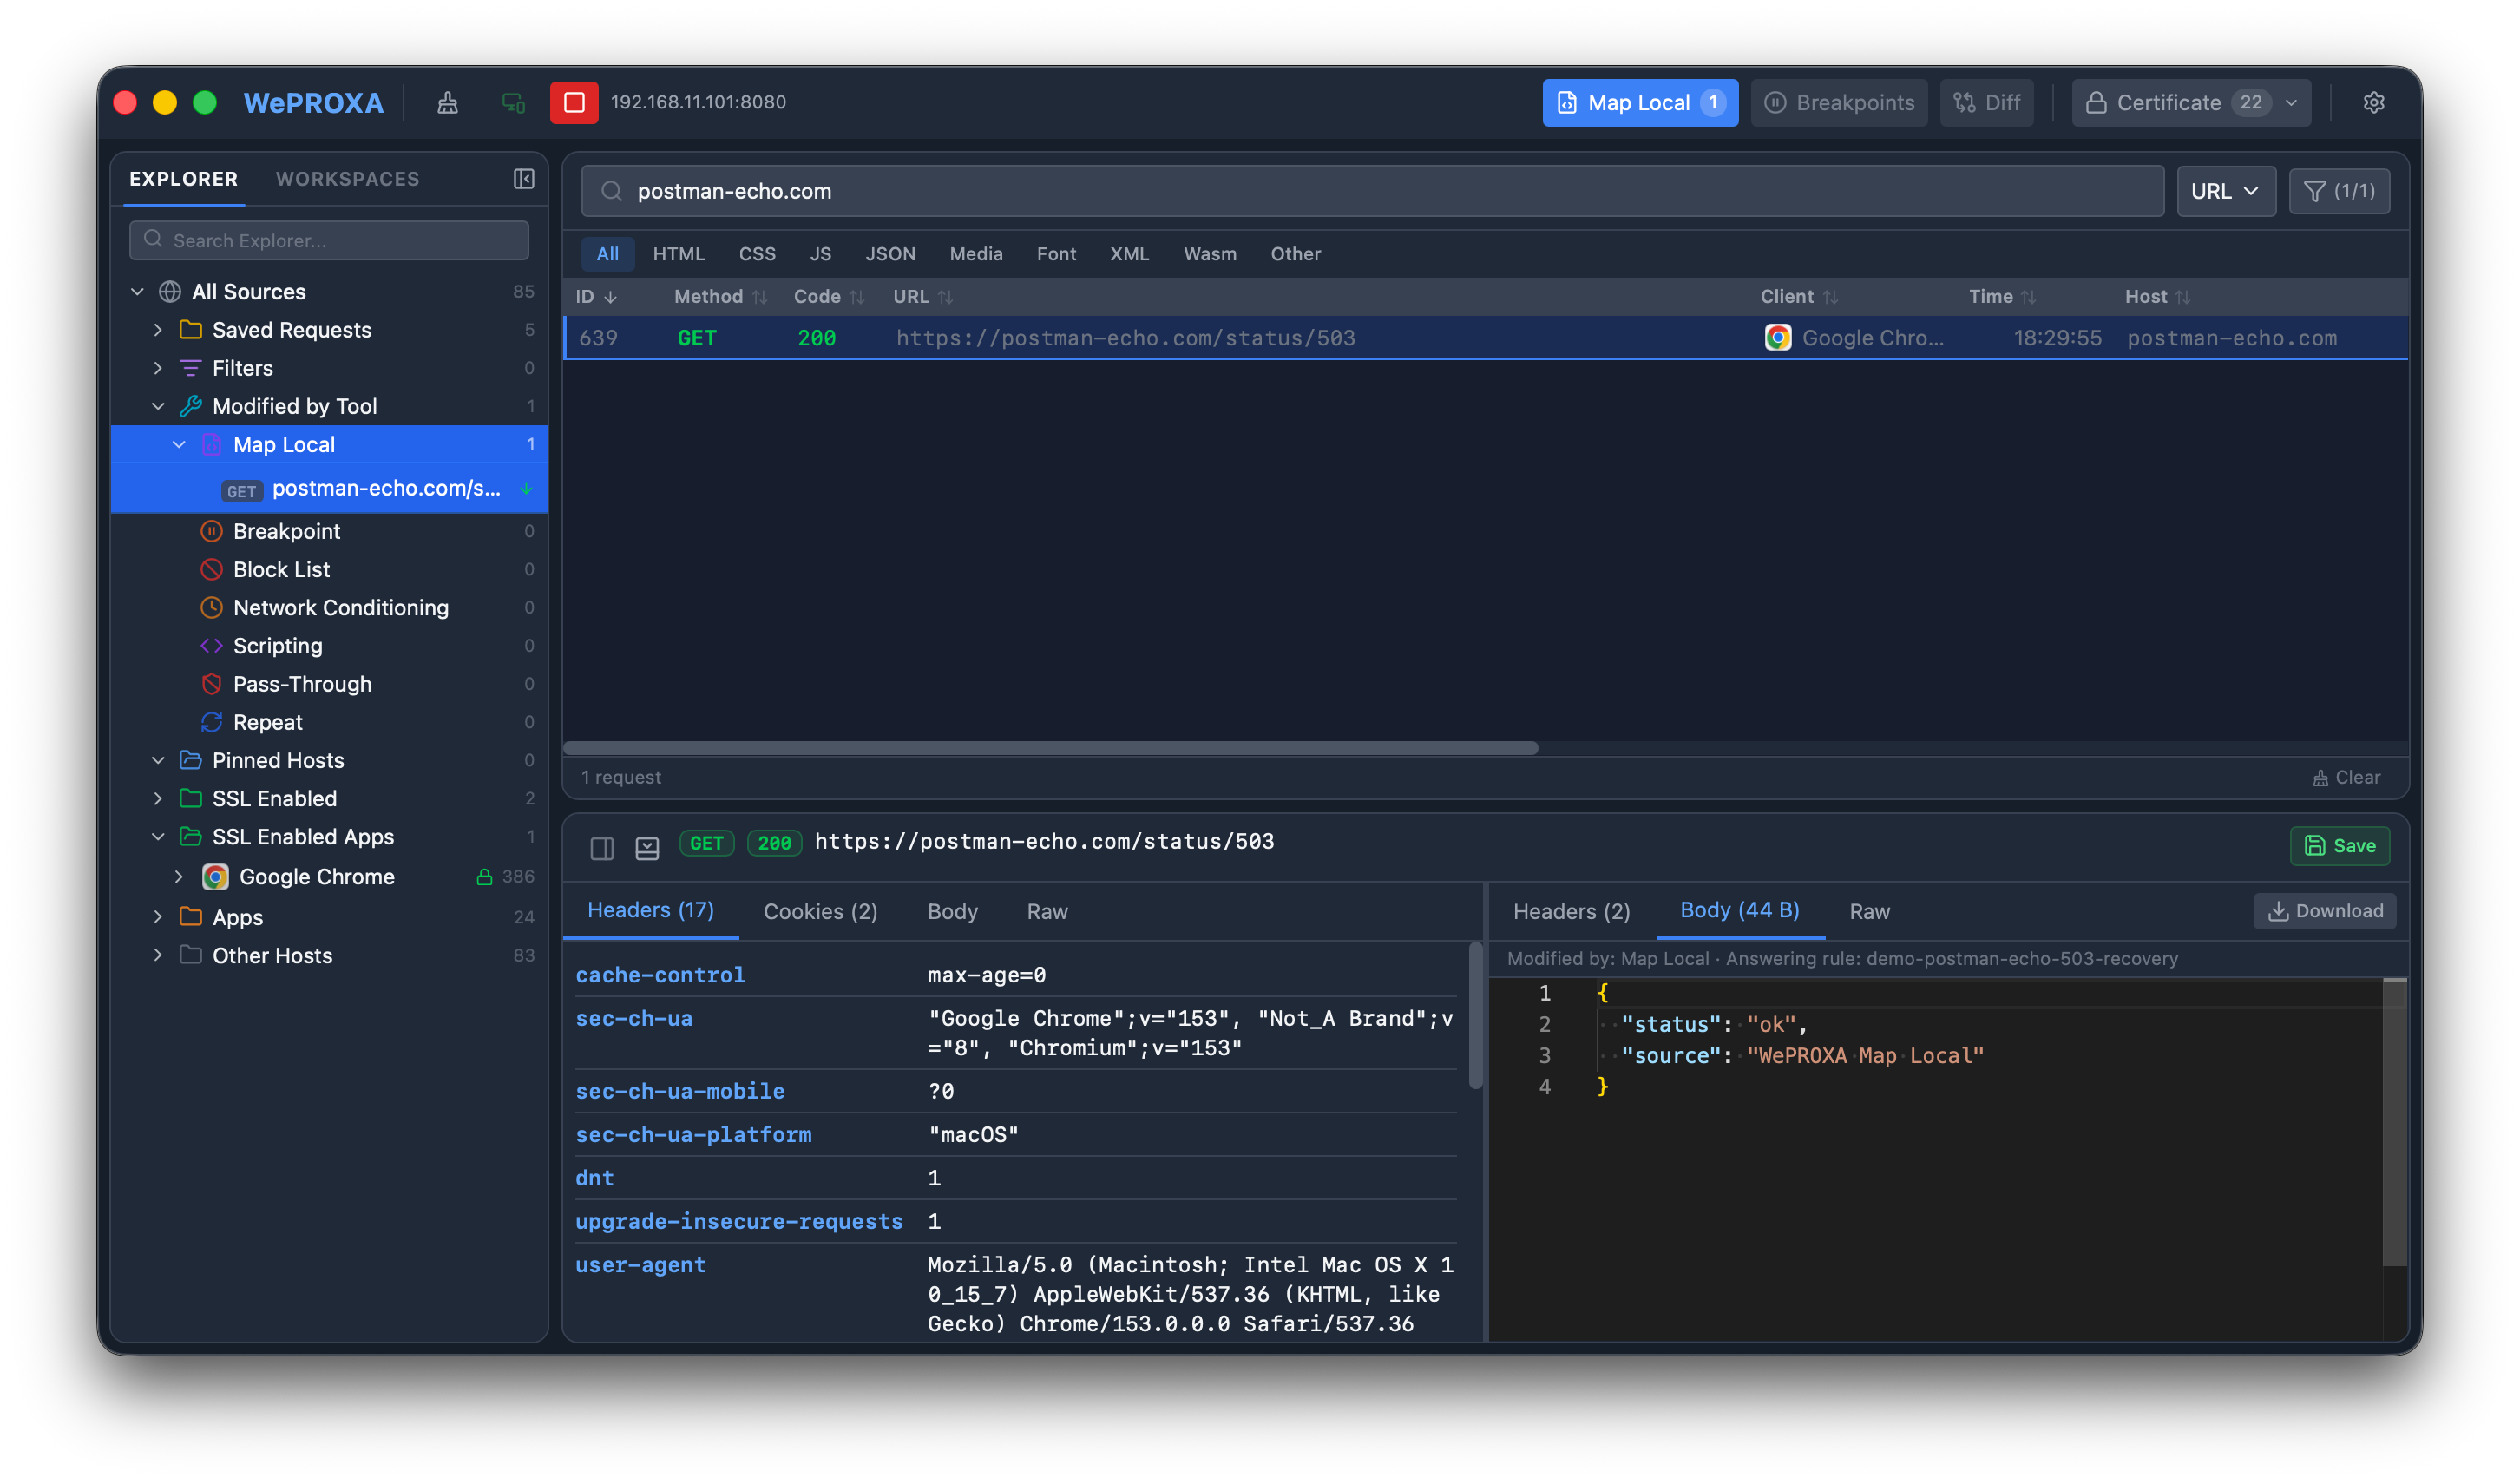Collapse the Map Local tree node
The image size is (2520, 1484).
click(x=179, y=445)
